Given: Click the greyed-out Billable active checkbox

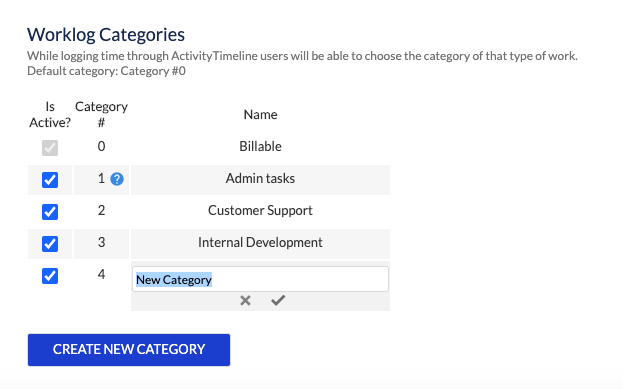Looking at the screenshot, I should click(50, 148).
